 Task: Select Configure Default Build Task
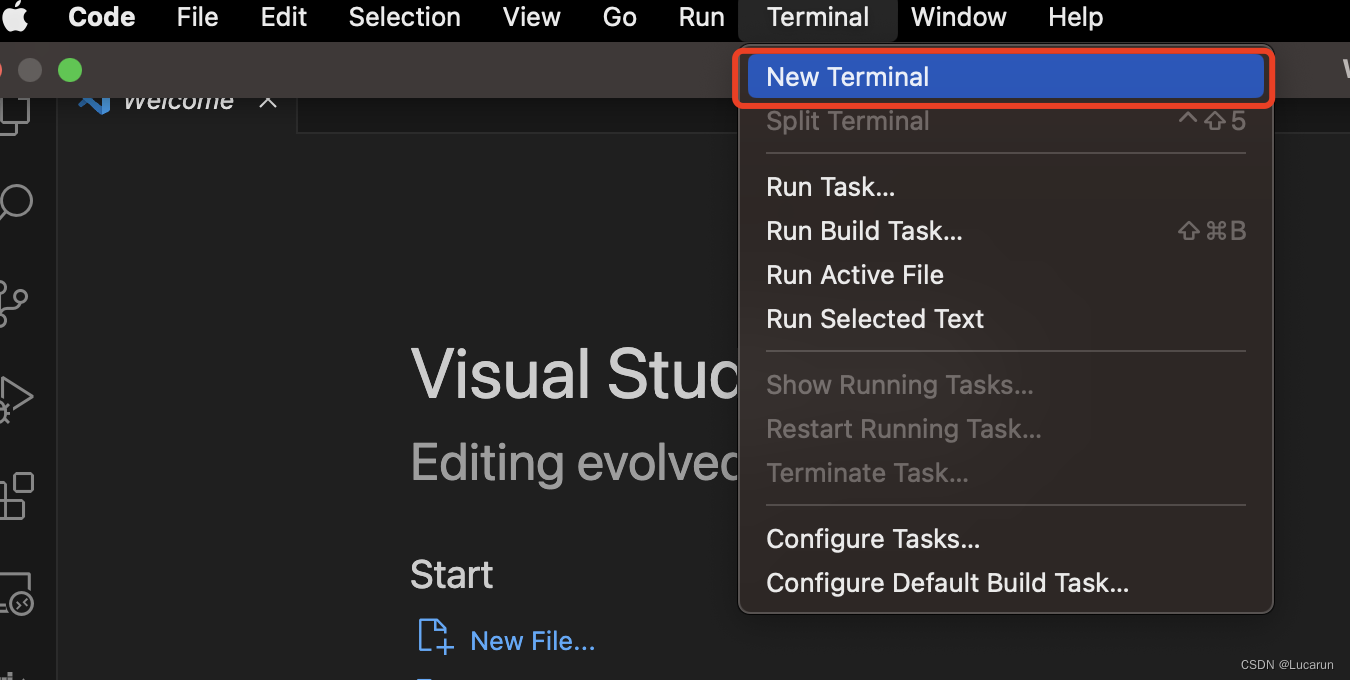(x=946, y=582)
